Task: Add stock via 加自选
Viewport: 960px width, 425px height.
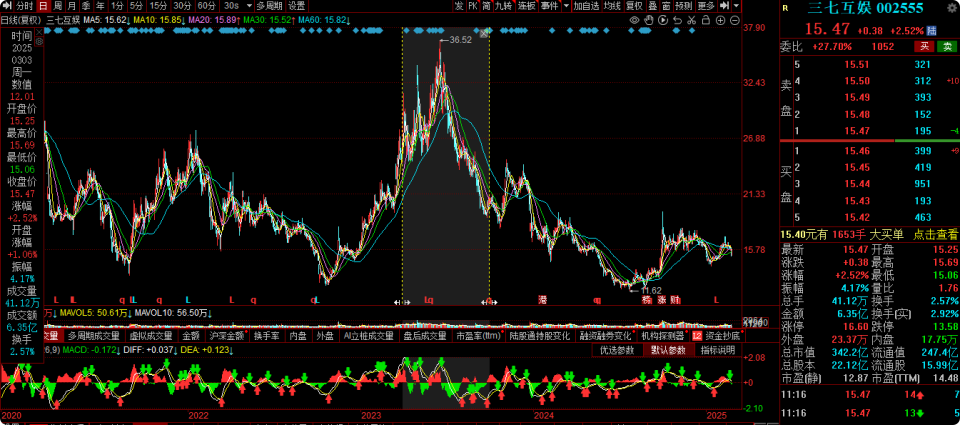Action: pos(587,6)
